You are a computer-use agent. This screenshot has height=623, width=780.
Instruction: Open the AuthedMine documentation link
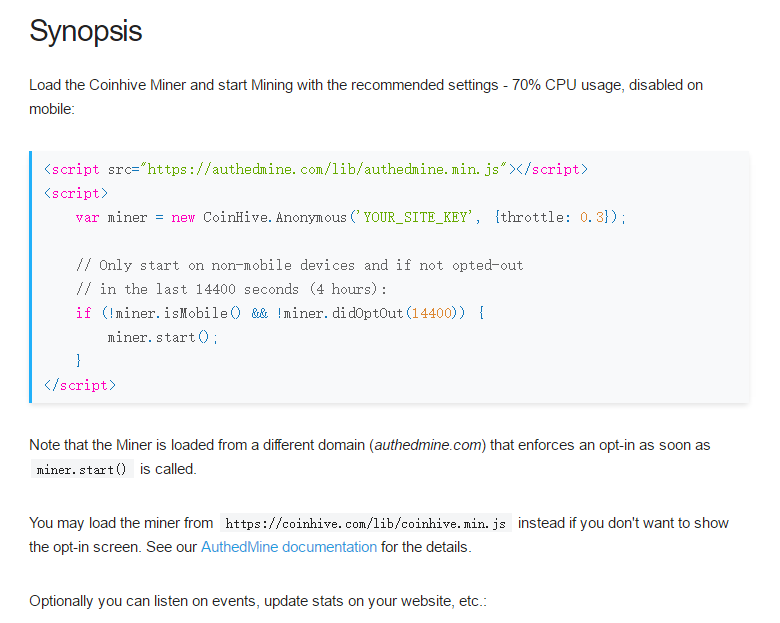[x=289, y=547]
